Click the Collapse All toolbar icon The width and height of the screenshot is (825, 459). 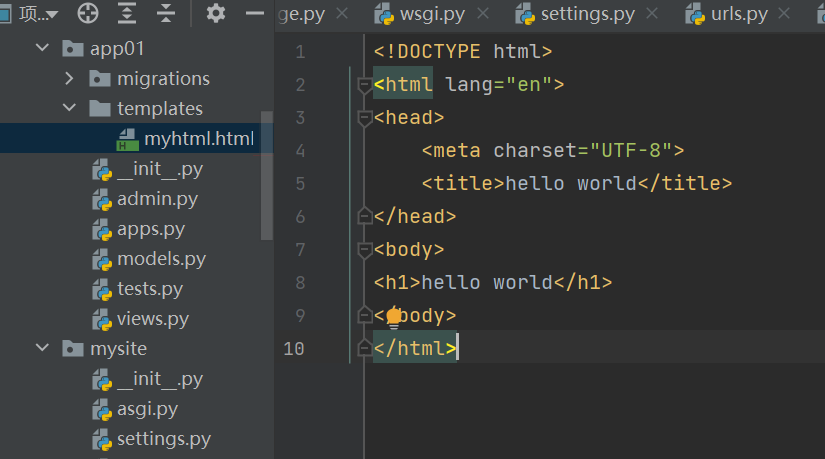pos(165,14)
